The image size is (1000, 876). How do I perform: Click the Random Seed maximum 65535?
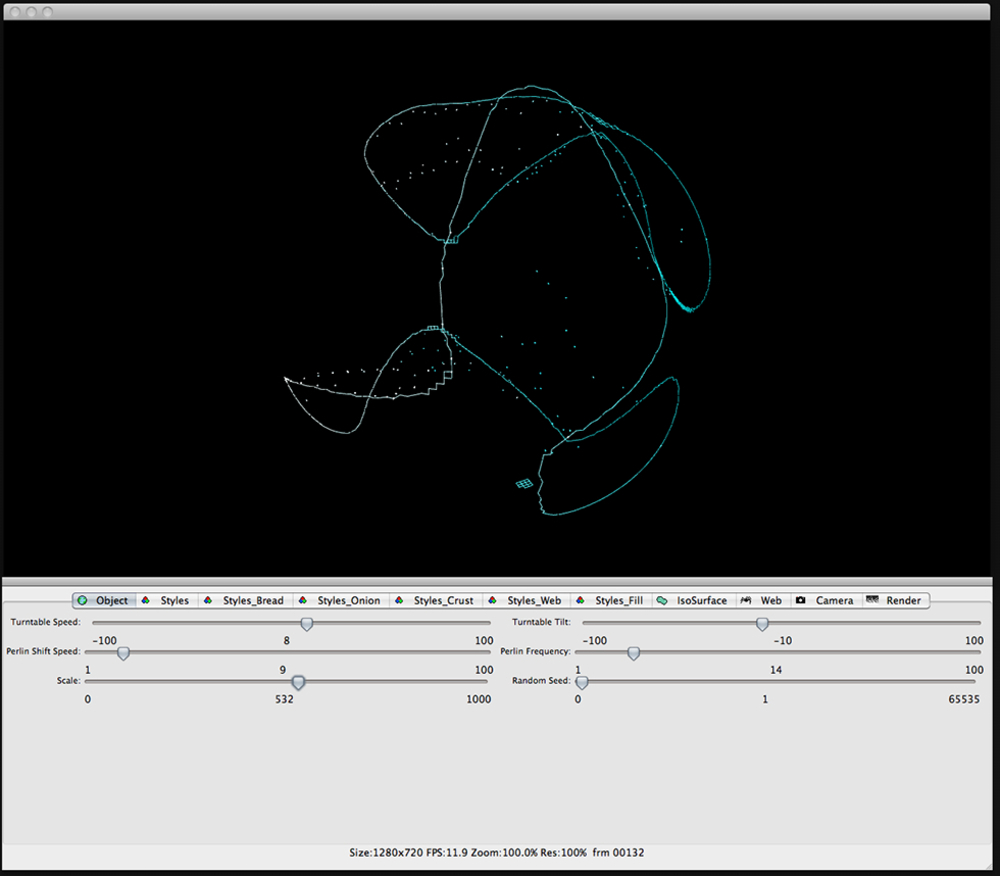964,699
